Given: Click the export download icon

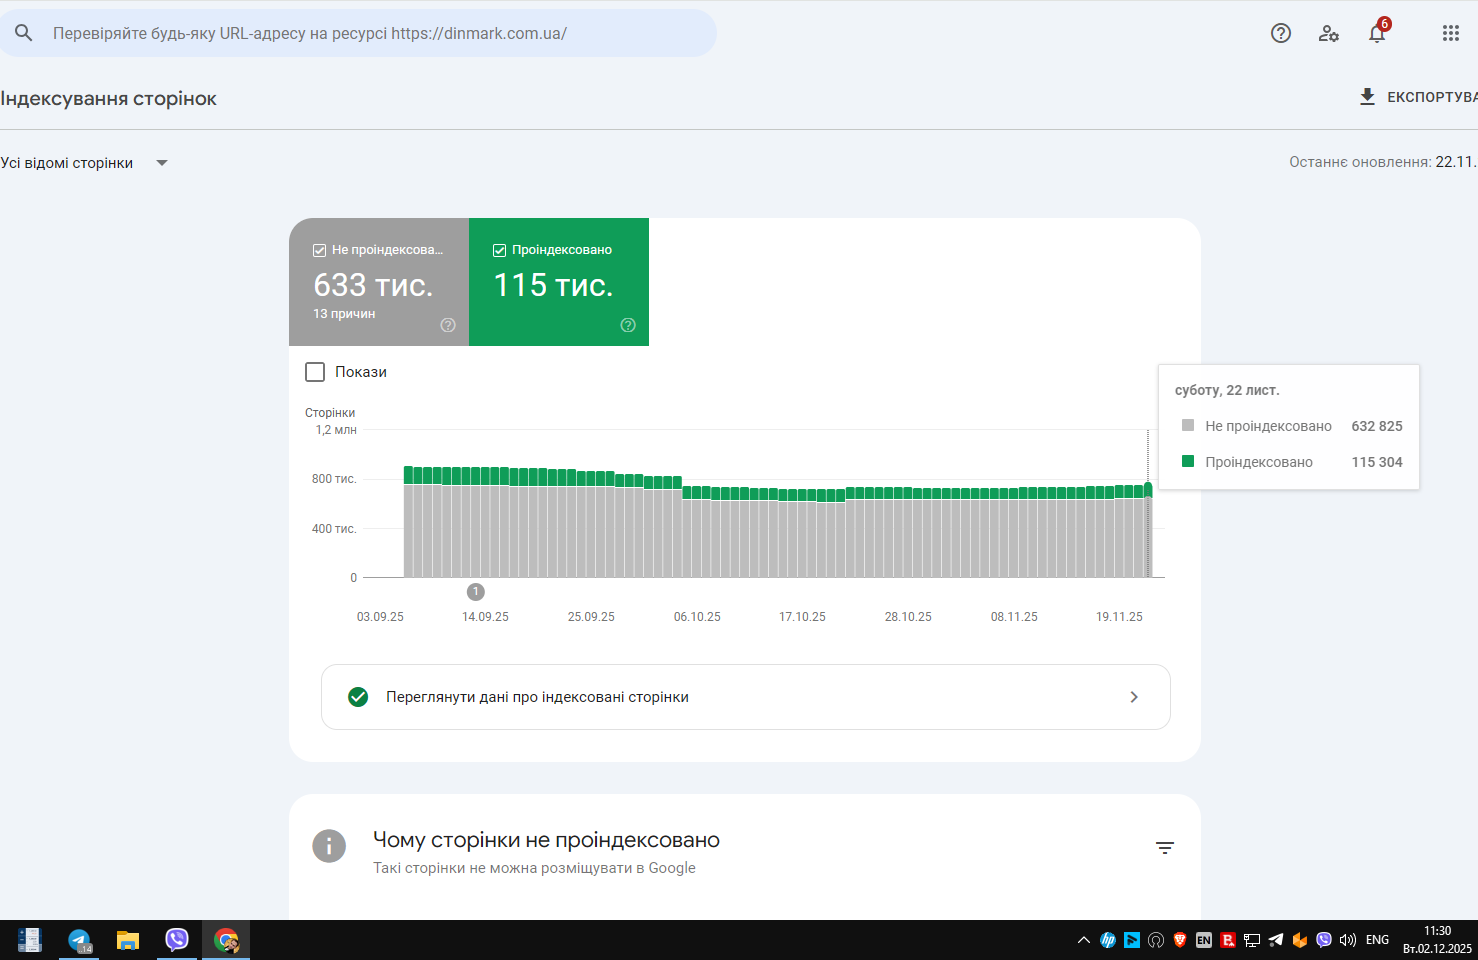Looking at the screenshot, I should point(1367,97).
